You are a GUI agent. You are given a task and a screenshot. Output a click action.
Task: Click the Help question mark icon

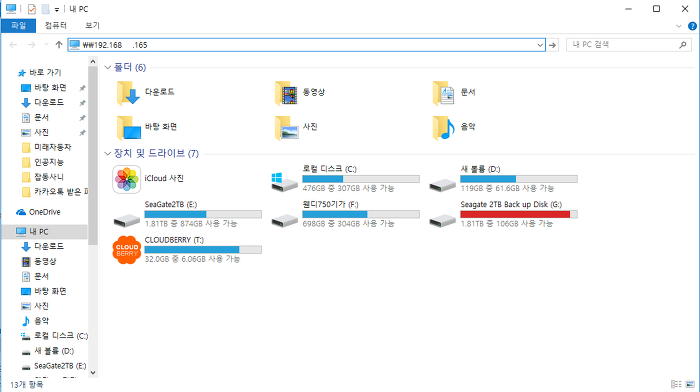[692, 26]
